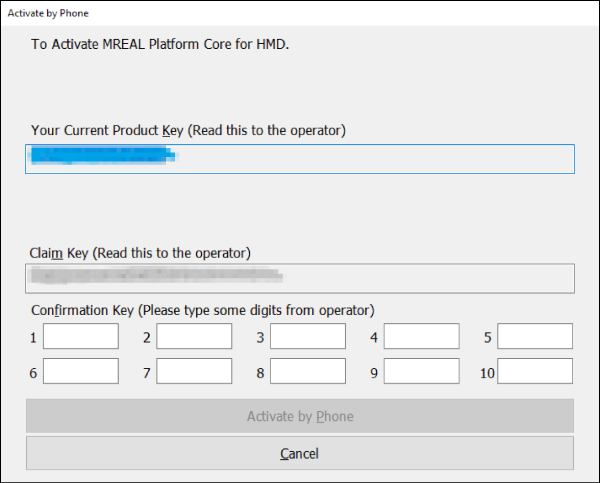
Task: Select 'To Activate MREAL Platform Core for HMD.' text
Action: click(x=160, y=44)
